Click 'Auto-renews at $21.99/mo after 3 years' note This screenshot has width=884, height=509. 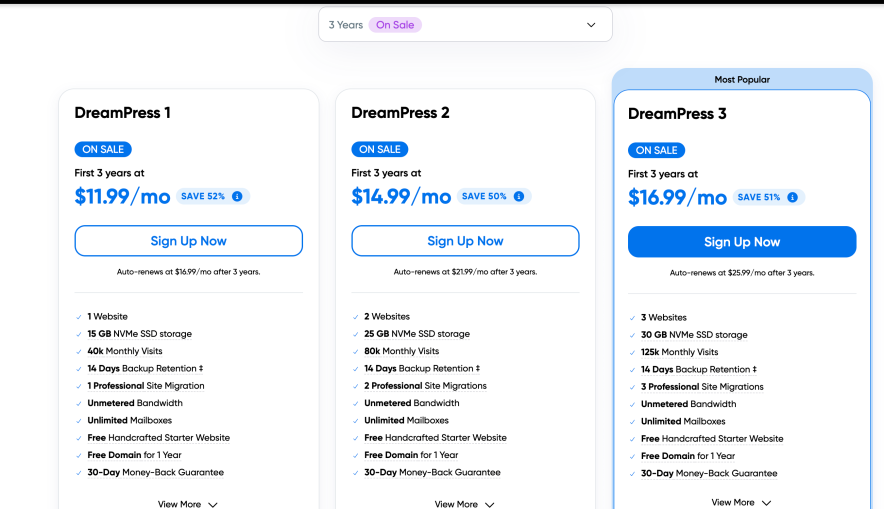coord(465,272)
